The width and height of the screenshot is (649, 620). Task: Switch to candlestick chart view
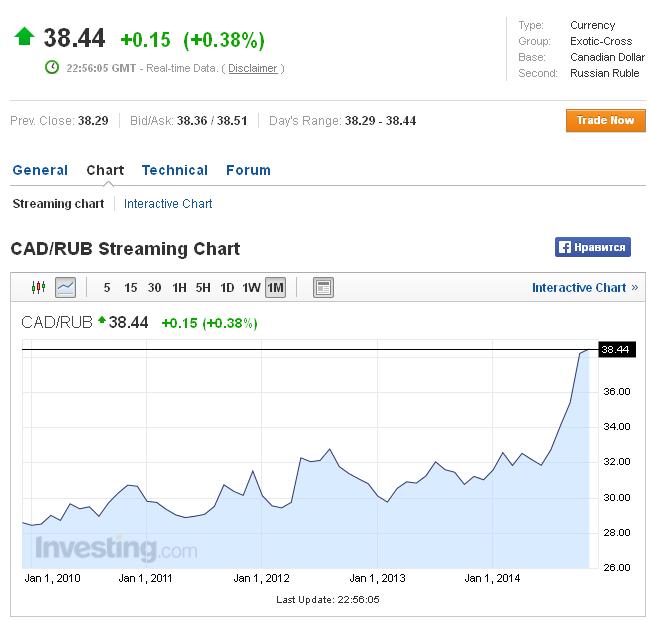click(39, 288)
